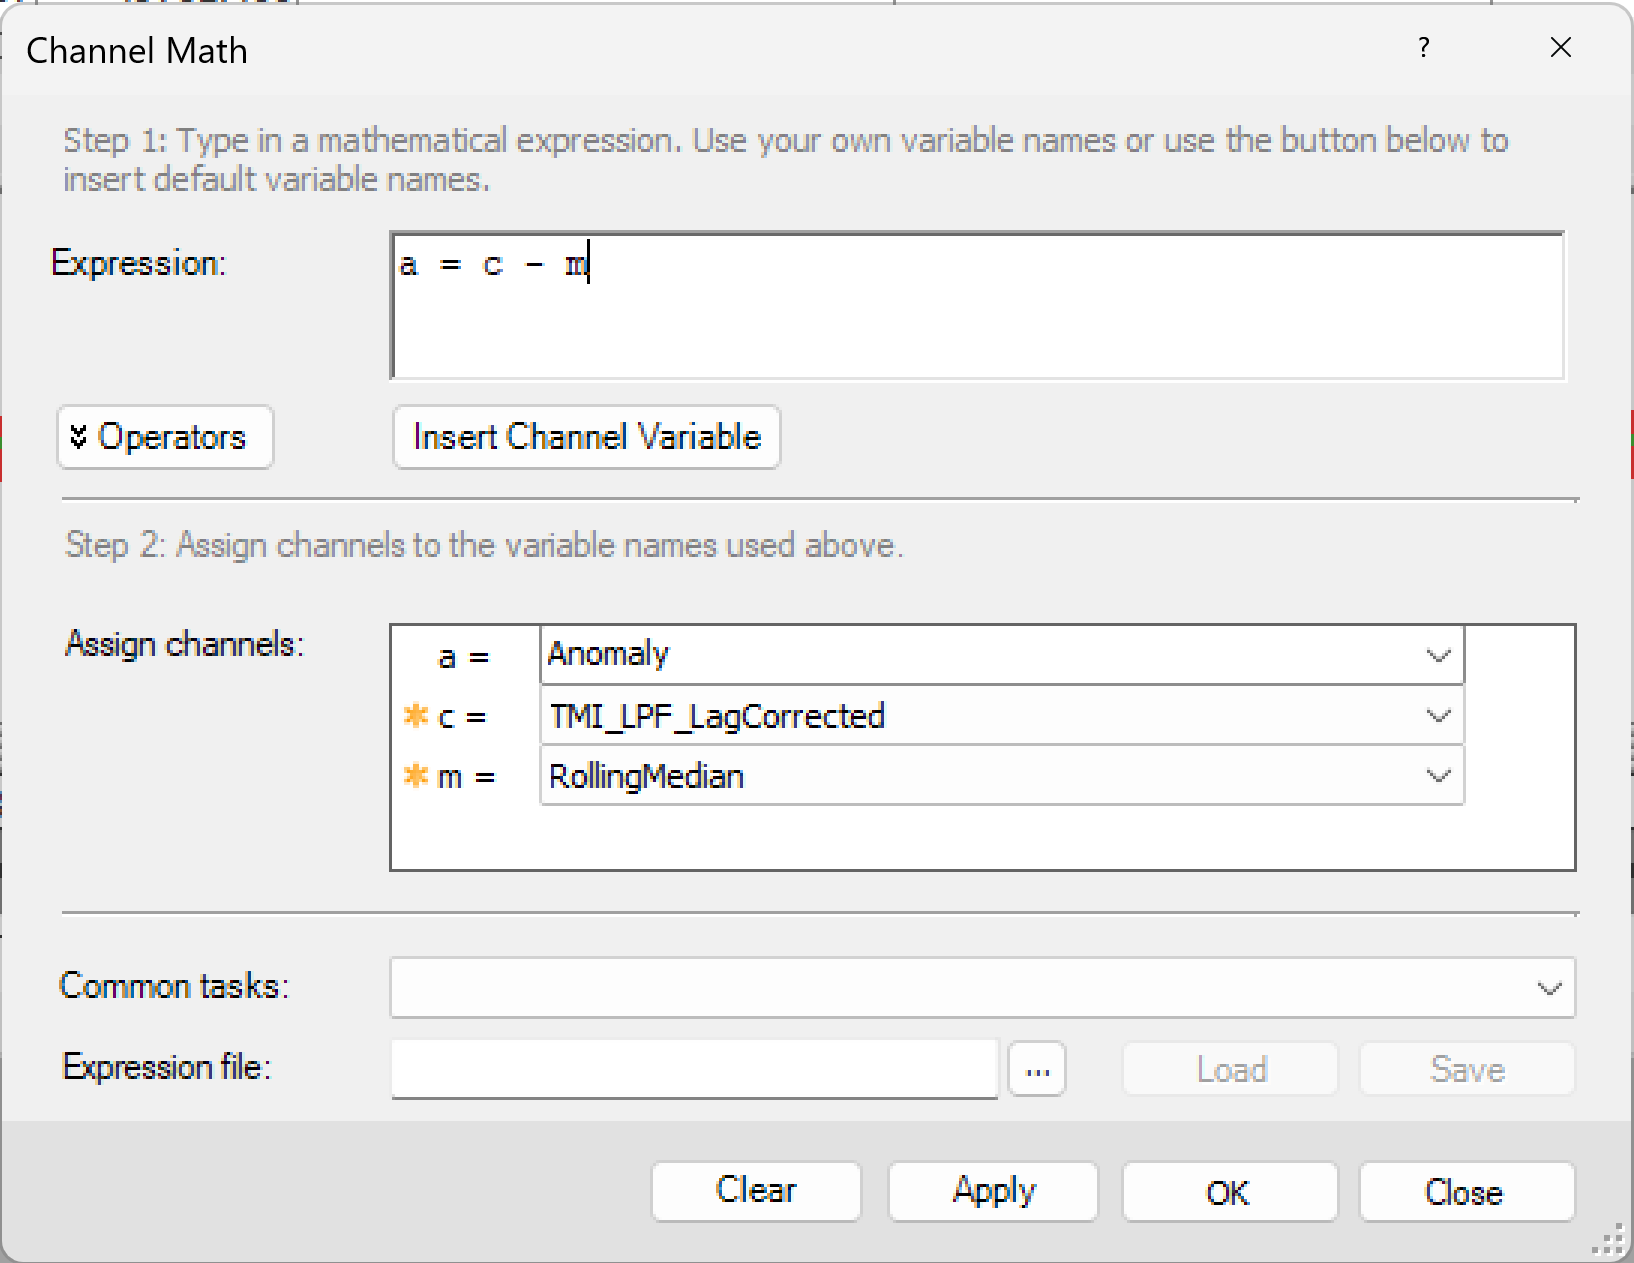Dismiss the dialog using Close
Image resolution: width=1634 pixels, height=1263 pixels.
point(1466,1192)
